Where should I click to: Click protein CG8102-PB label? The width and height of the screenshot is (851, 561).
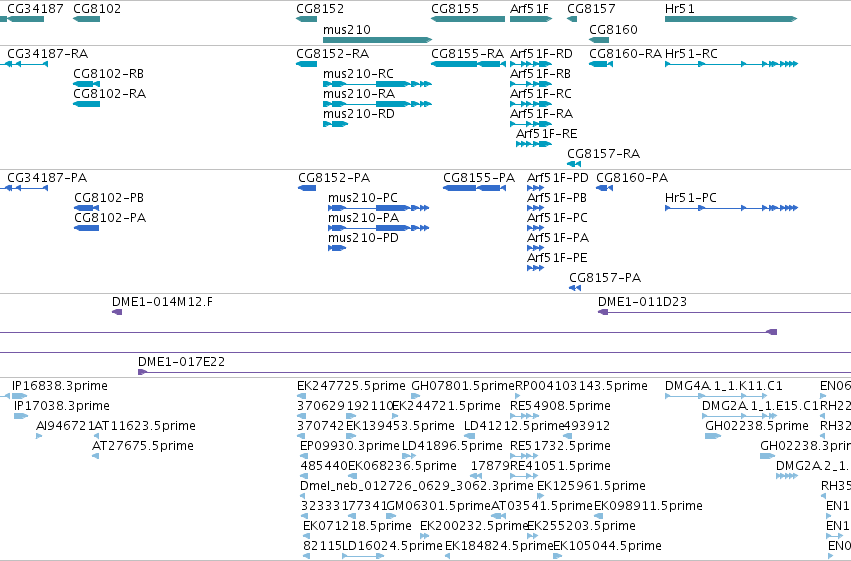tap(109, 198)
